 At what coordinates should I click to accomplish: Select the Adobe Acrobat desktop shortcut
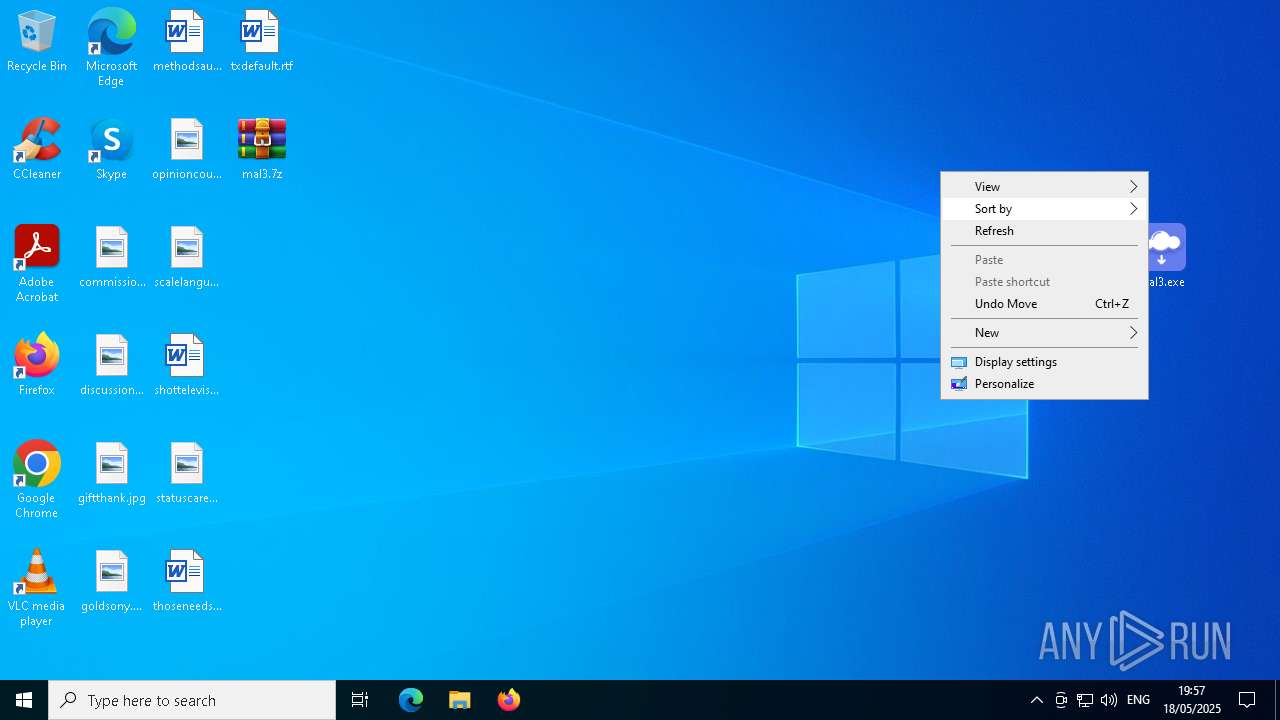[37, 263]
